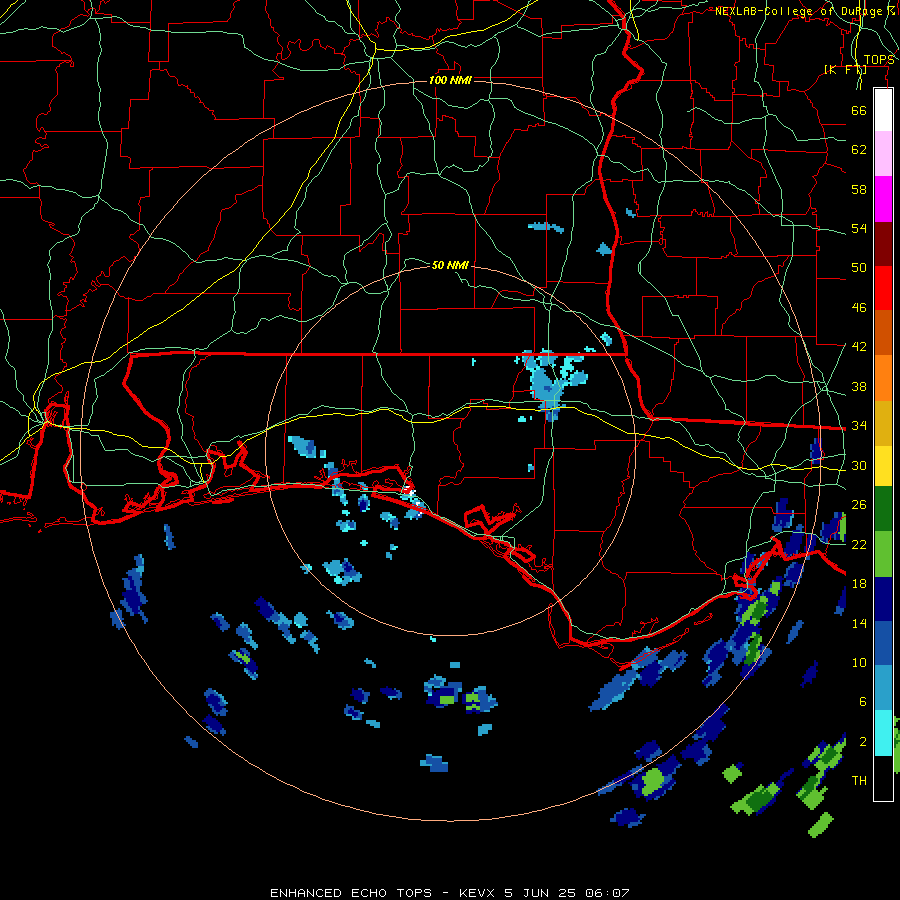Pick the light orange legend band
Viewport: 900px width, 900px height.
coord(883,378)
